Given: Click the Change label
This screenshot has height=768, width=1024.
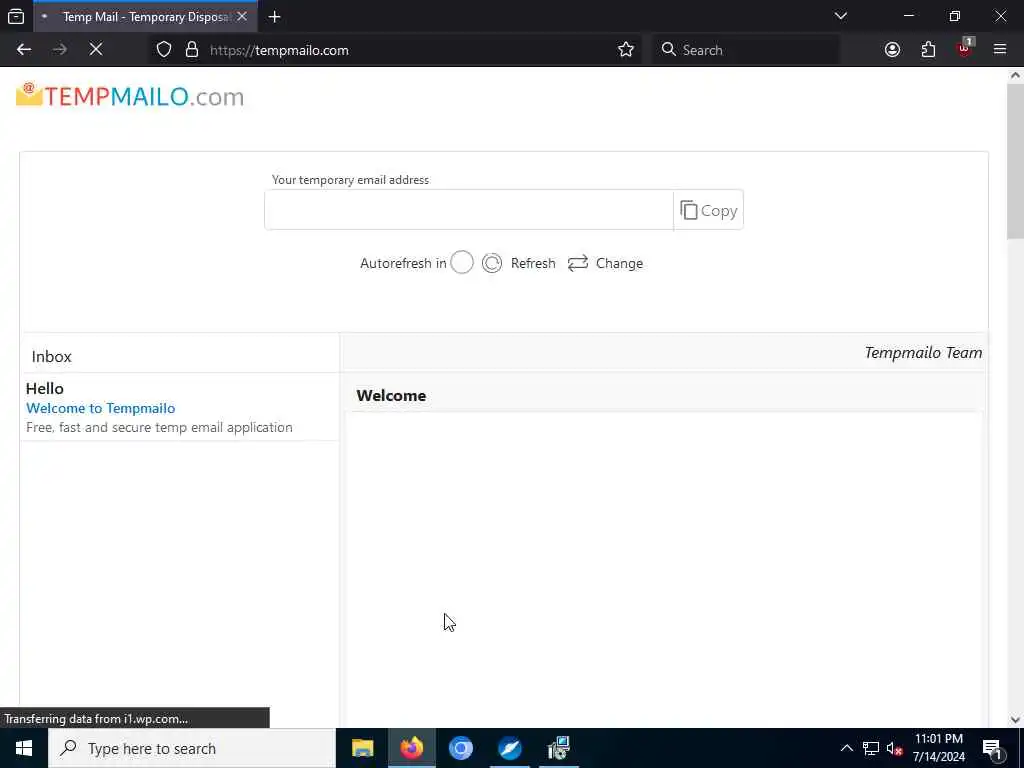Looking at the screenshot, I should tap(619, 263).
